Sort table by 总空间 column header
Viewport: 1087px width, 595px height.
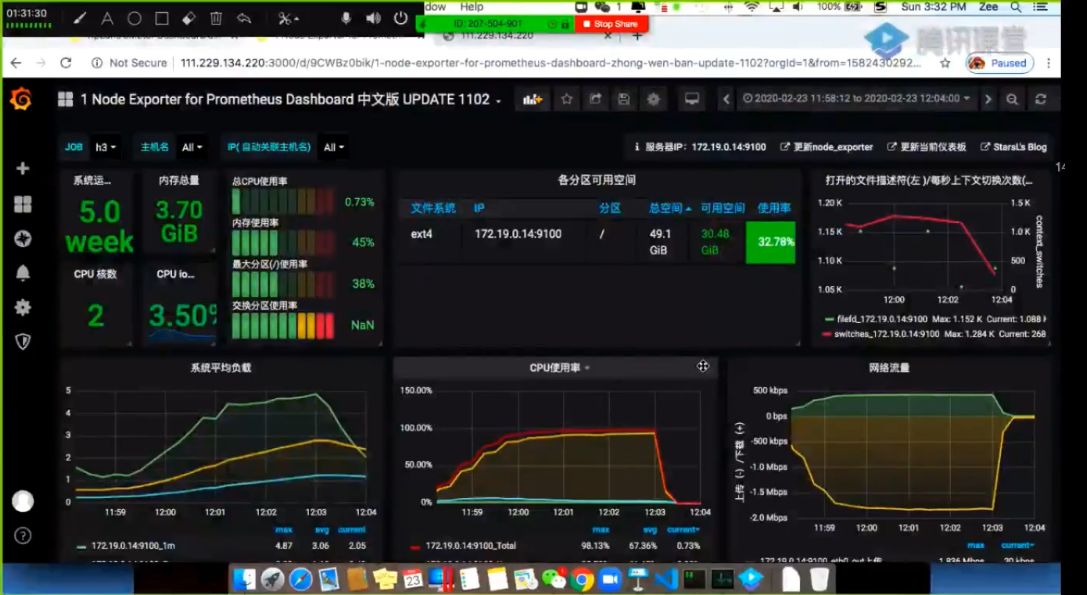point(670,208)
